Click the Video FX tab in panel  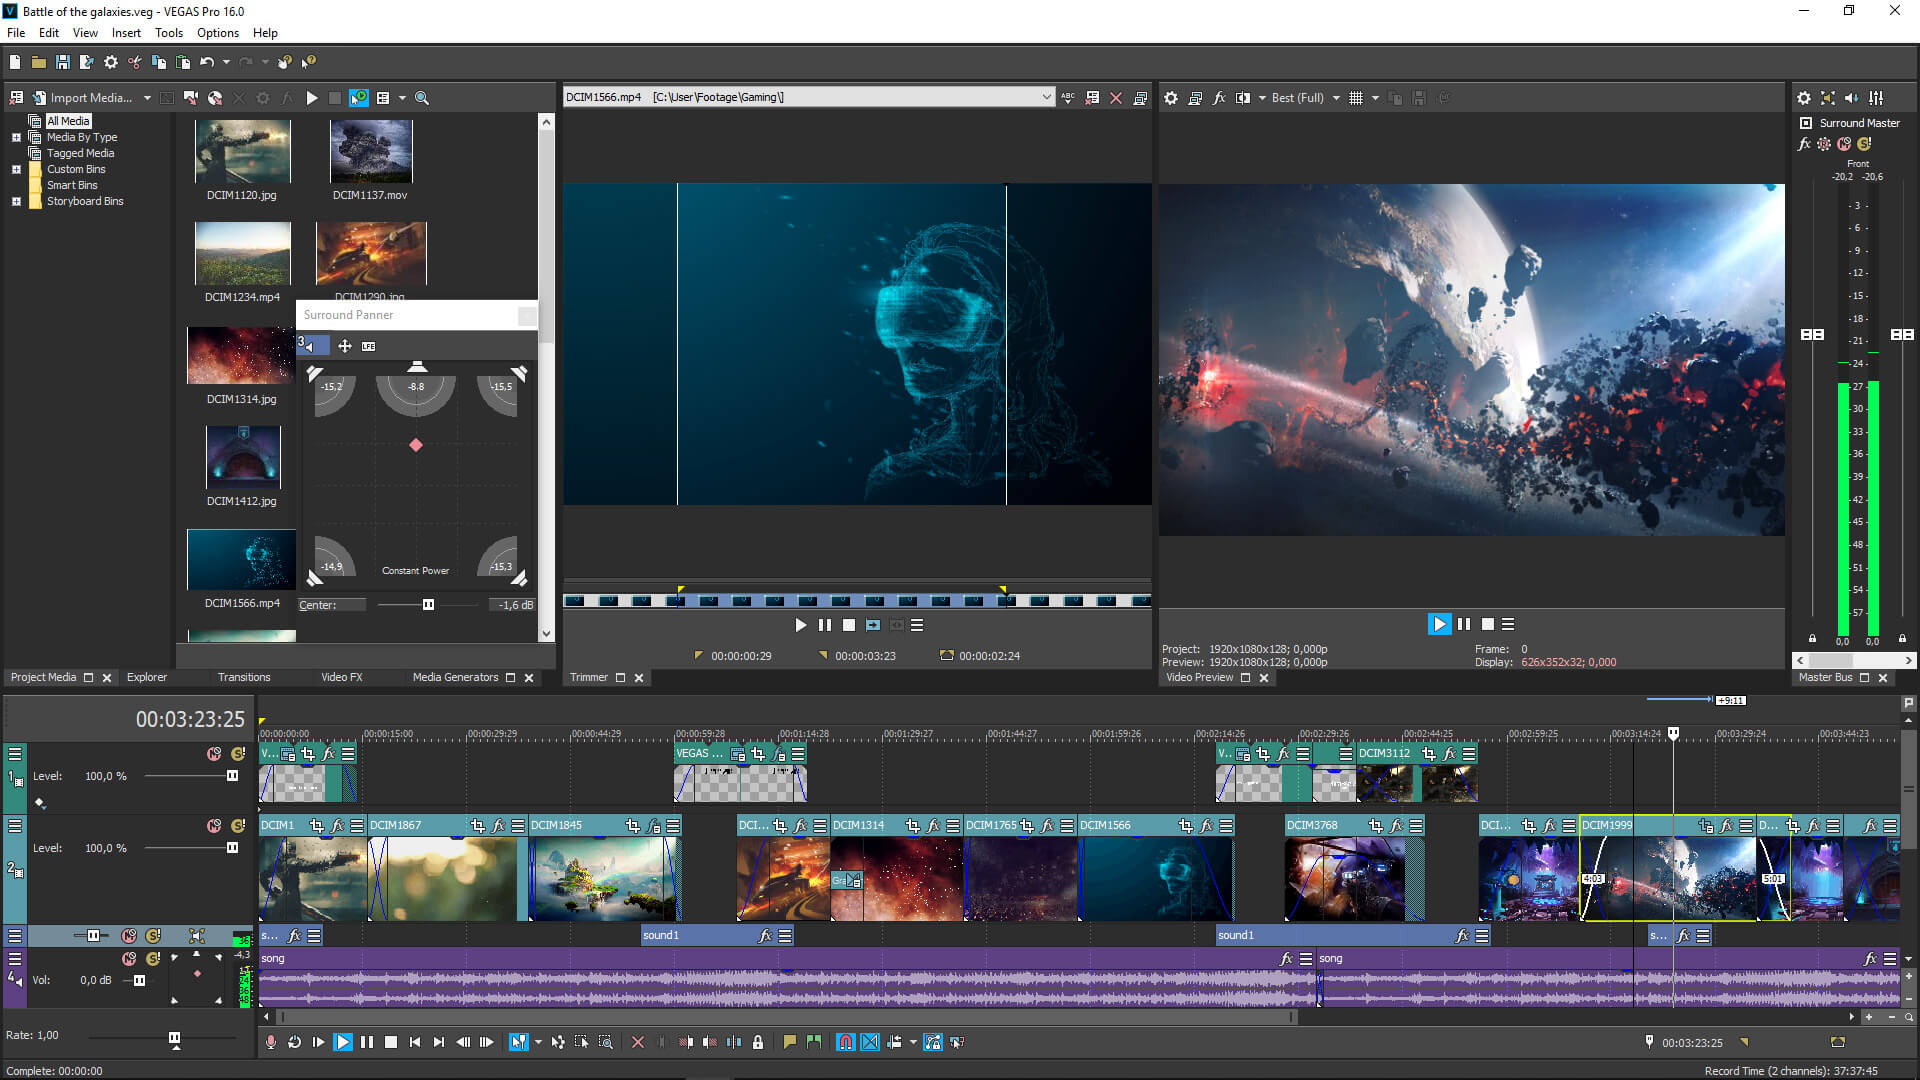[340, 676]
